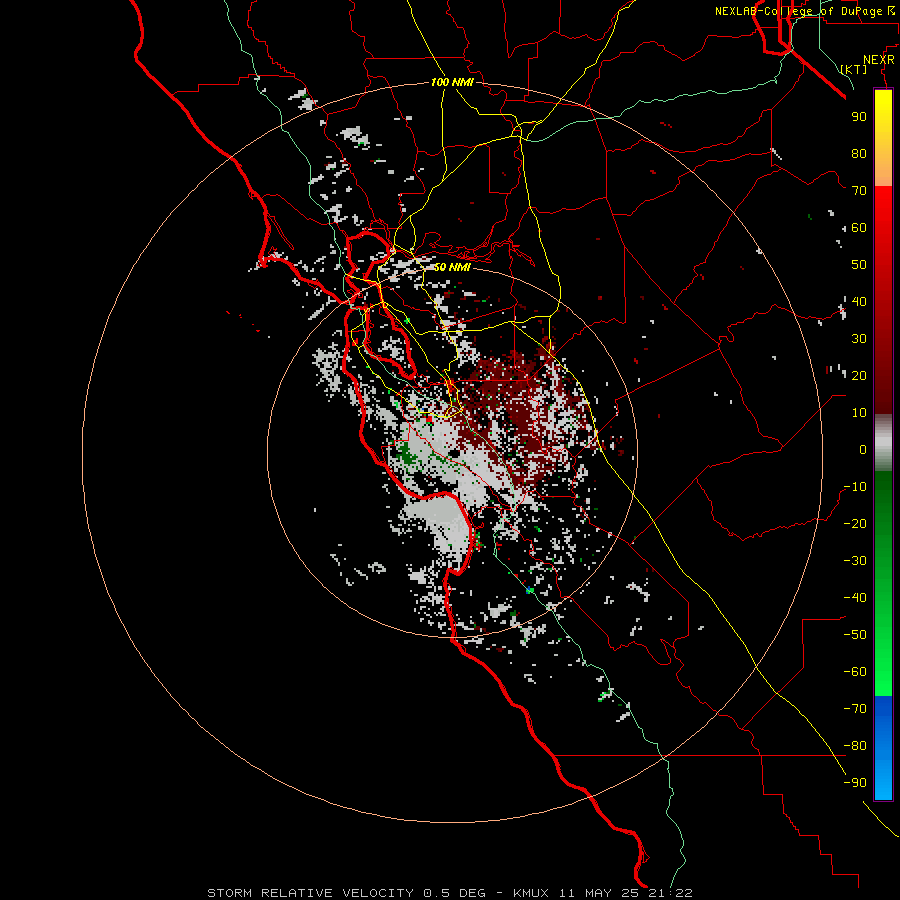Viewport: 900px width, 900px height.
Task: Click the 30 value on the velocity scale
Action: [x=859, y=339]
